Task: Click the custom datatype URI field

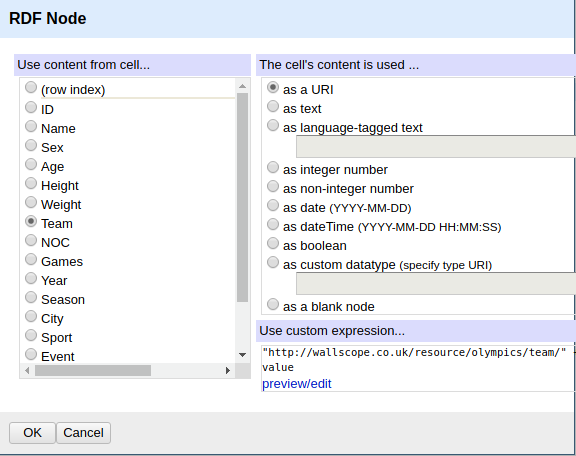Action: click(436, 283)
